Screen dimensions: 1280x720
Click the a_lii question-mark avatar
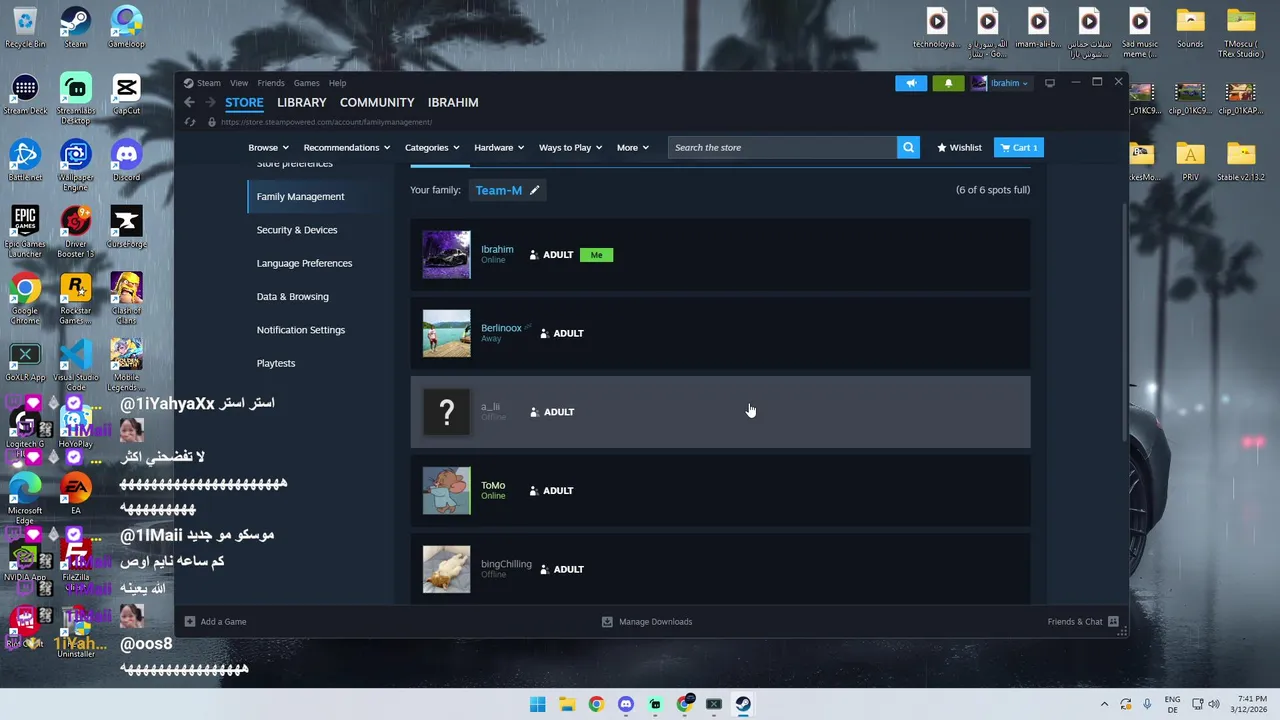446,412
